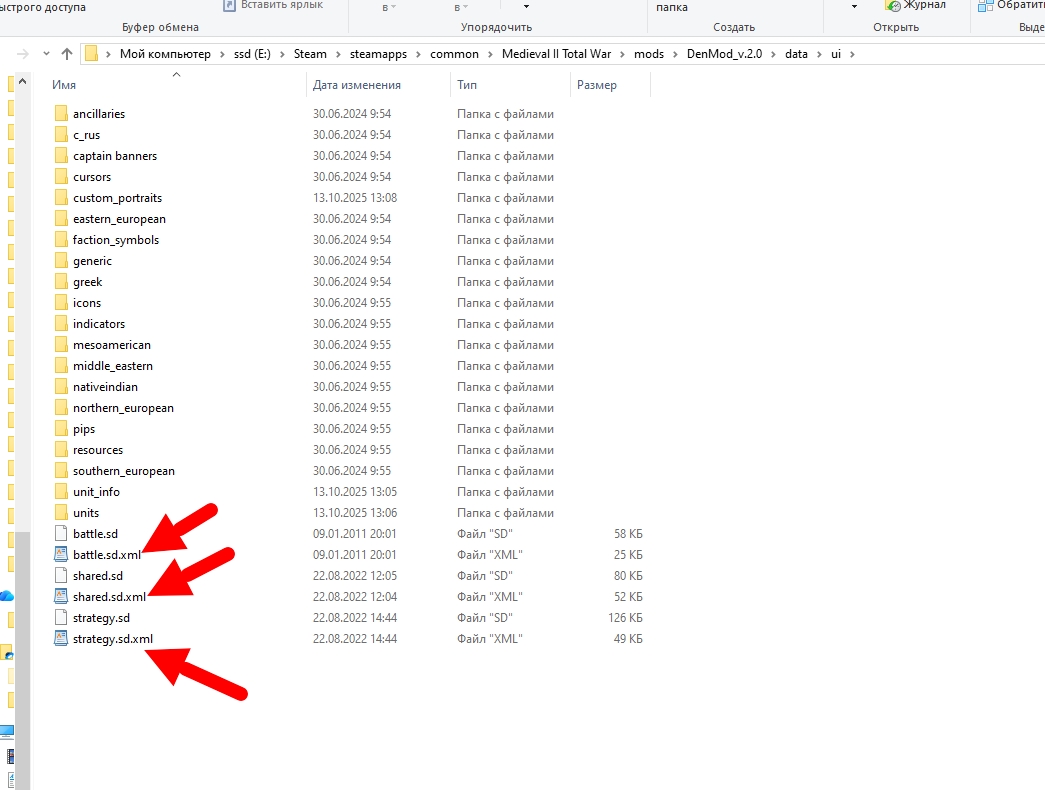
Task: Expand the chevron after the ui breadcrumb
Action: tap(852, 54)
